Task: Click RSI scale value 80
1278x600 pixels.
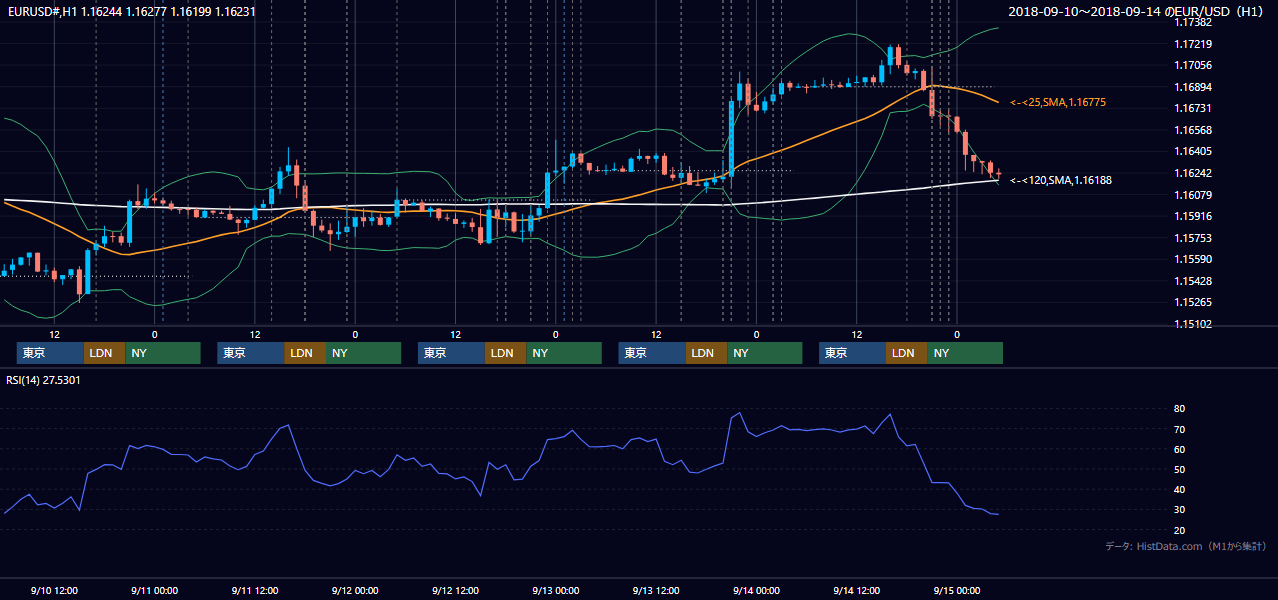Action: 1180,409
